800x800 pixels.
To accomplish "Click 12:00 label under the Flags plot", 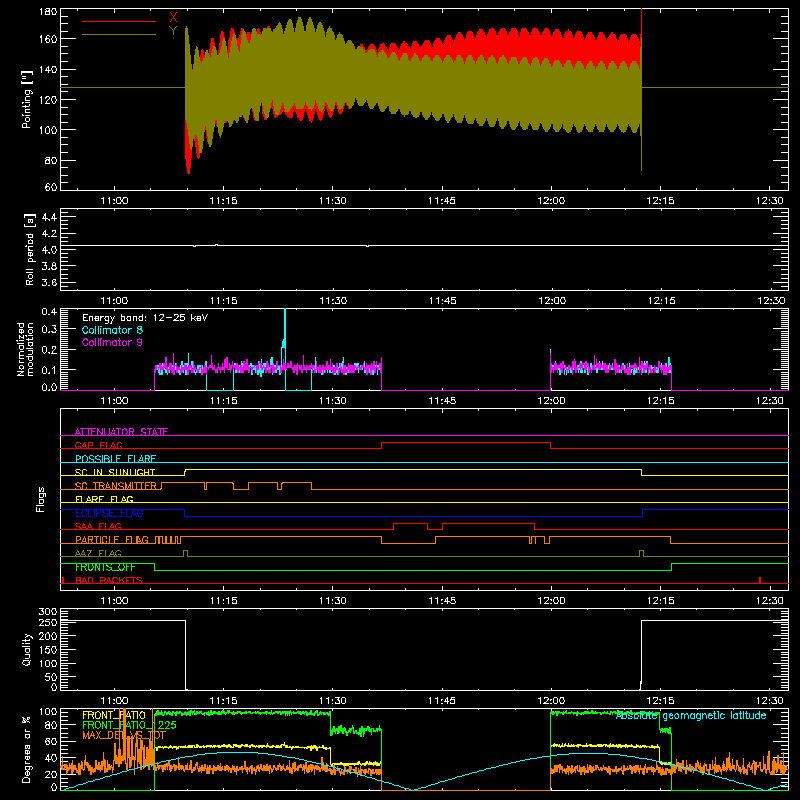I will tap(552, 601).
